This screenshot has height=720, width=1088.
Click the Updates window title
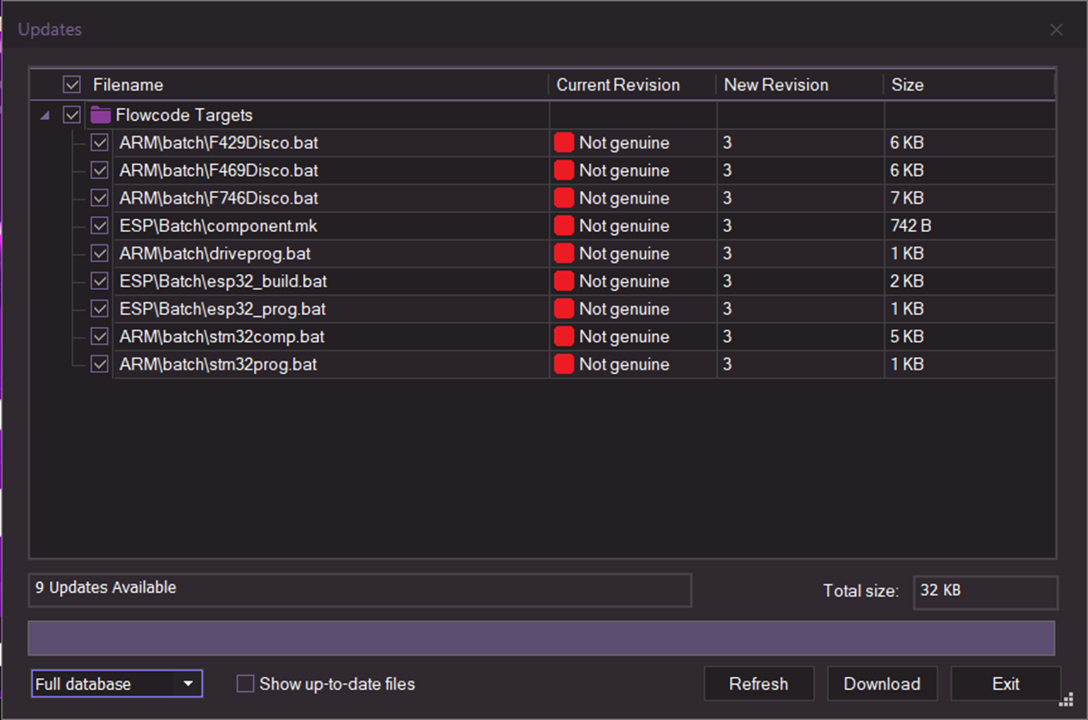(x=49, y=29)
